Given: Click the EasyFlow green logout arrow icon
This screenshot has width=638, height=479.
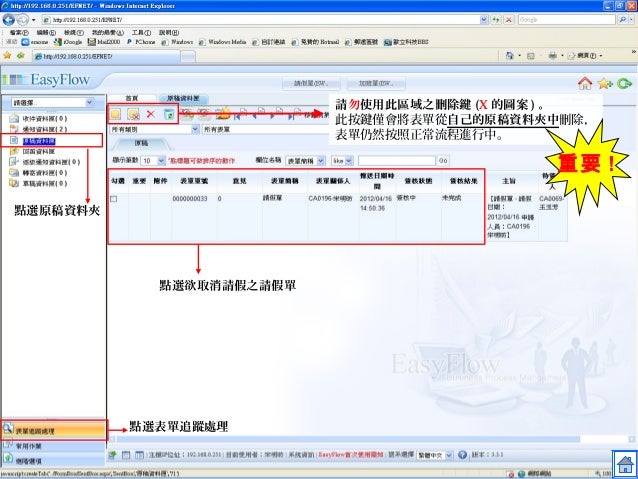Looking at the screenshot, I should 624,83.
